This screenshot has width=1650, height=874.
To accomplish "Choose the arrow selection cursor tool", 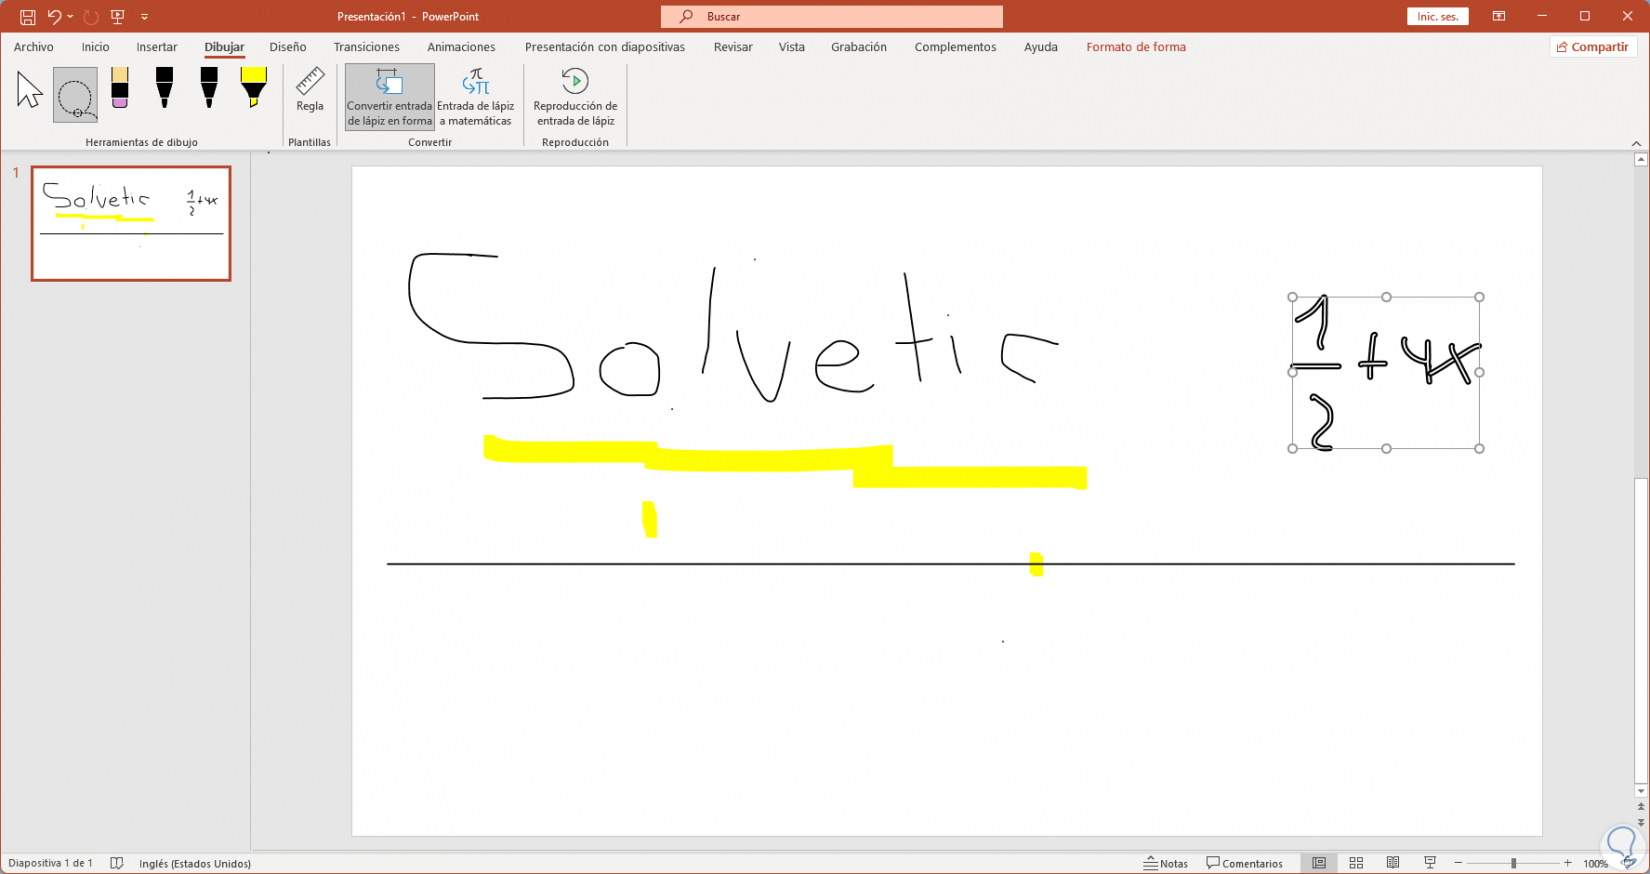I will pyautogui.click(x=30, y=91).
